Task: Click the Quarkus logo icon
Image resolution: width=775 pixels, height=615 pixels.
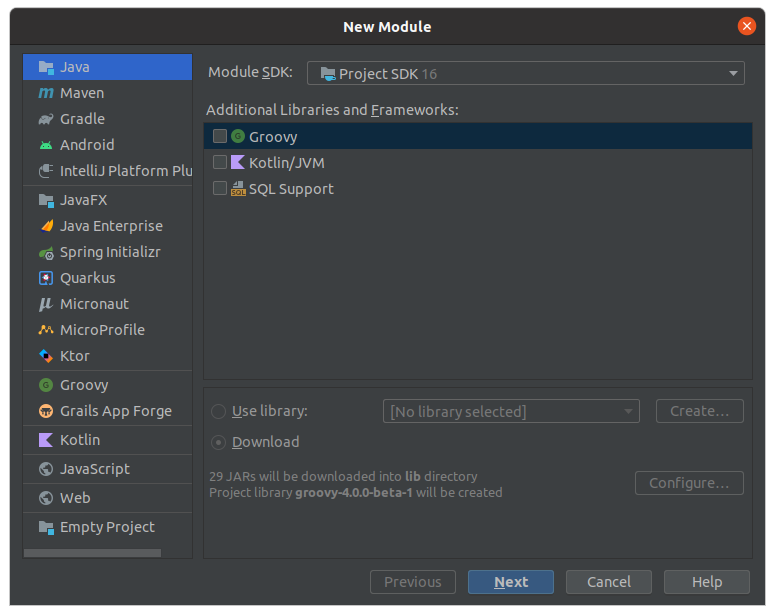Action: click(46, 278)
